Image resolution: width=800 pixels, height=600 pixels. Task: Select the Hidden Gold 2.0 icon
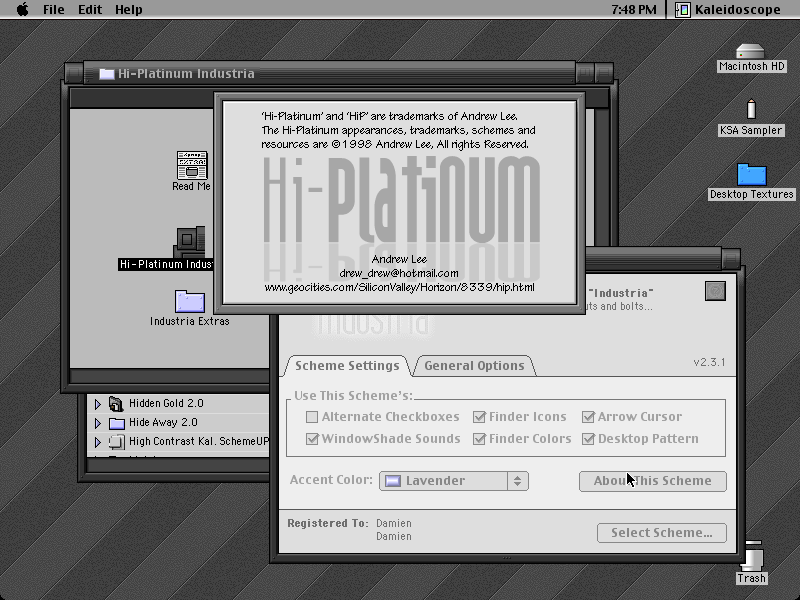[x=116, y=404]
